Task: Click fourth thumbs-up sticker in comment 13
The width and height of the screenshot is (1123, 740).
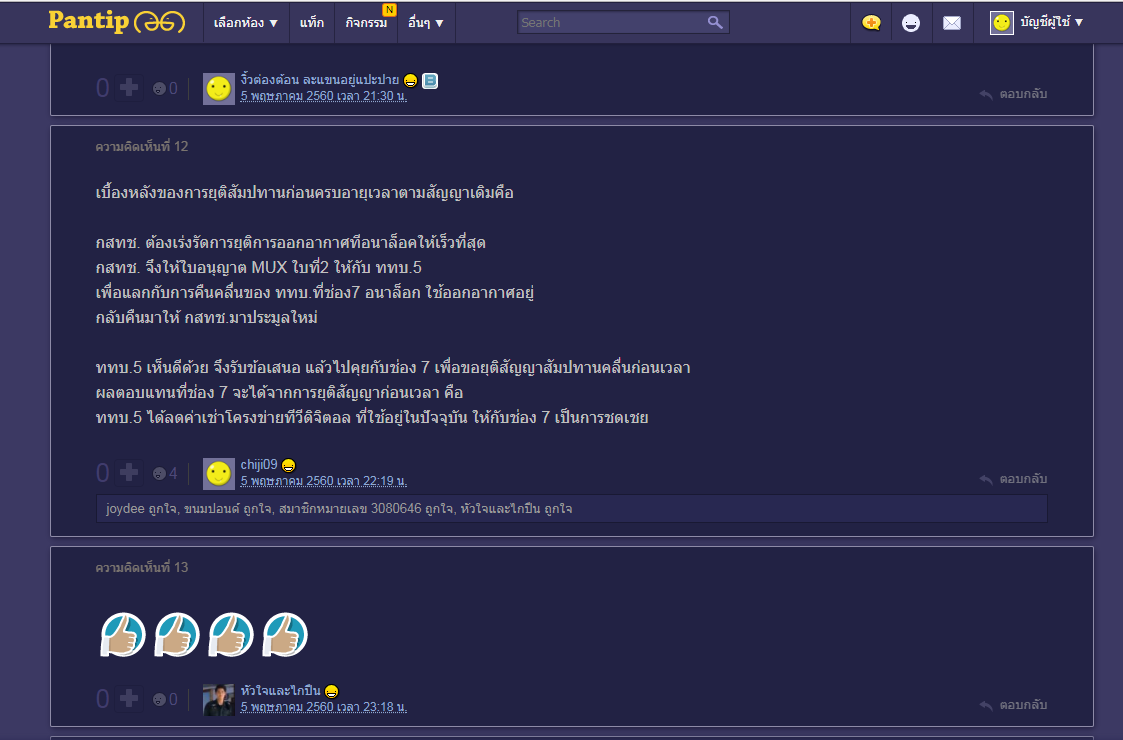Action: pos(284,635)
